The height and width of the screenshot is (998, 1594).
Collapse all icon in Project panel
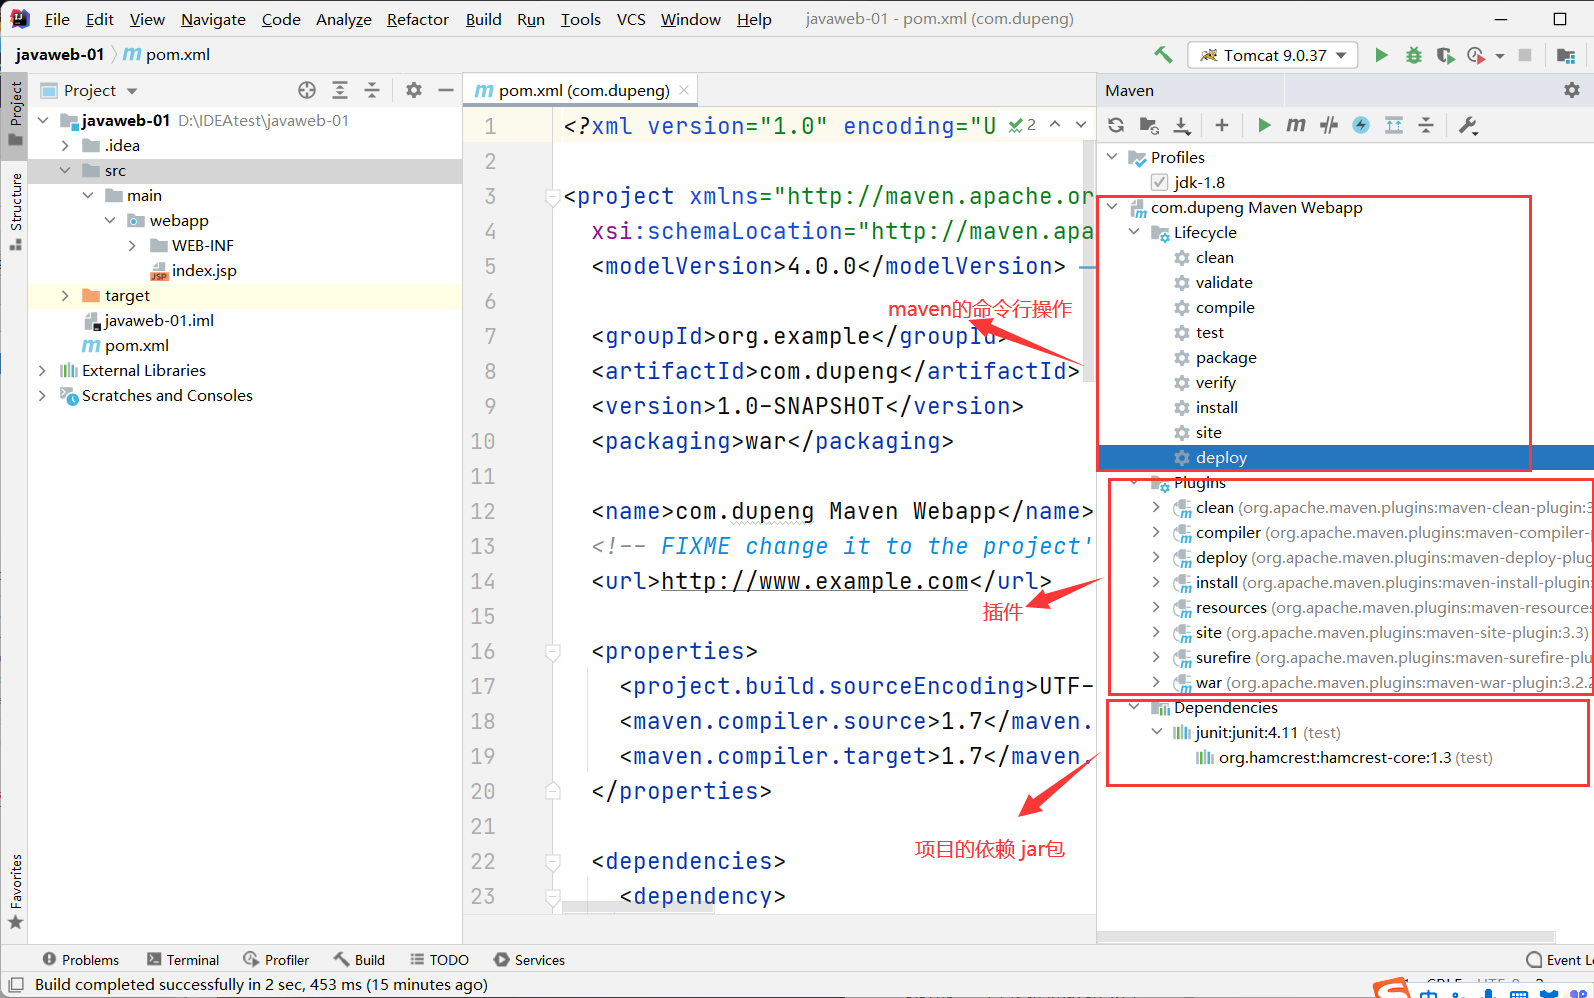pos(372,90)
